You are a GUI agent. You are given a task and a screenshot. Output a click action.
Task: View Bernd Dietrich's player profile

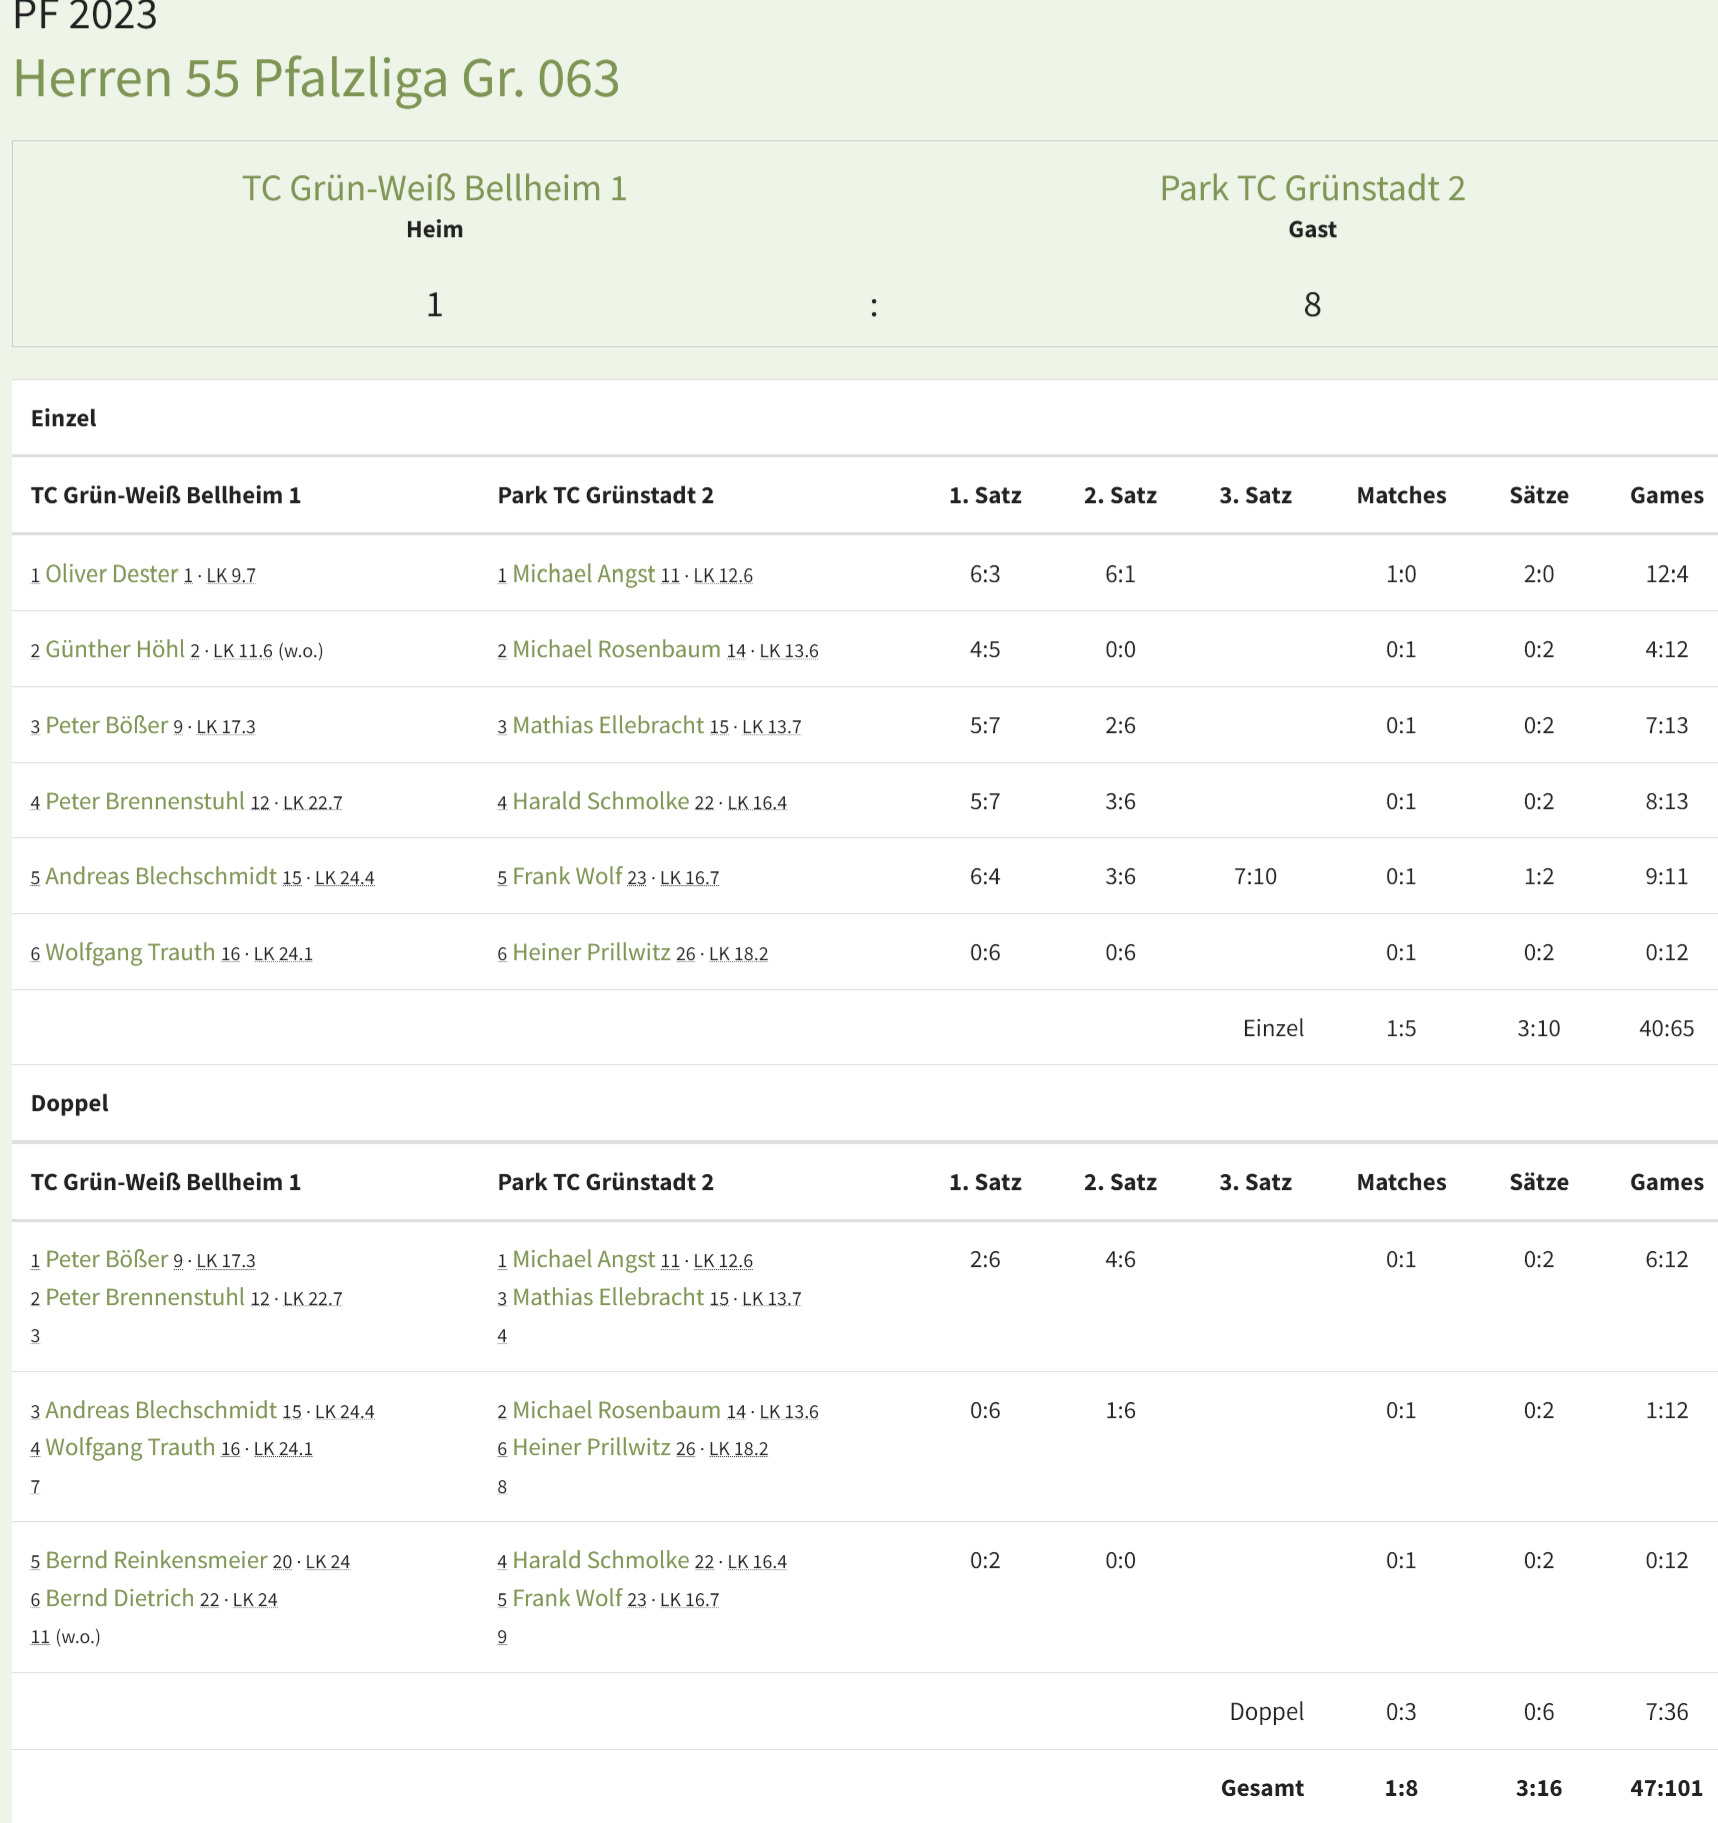(120, 1599)
